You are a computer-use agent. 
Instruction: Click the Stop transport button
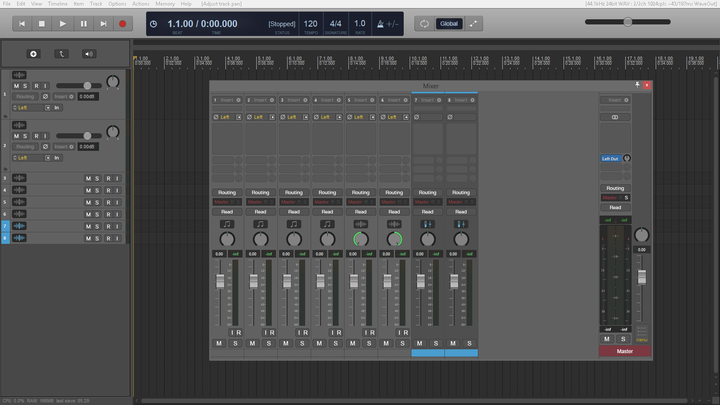click(x=42, y=24)
